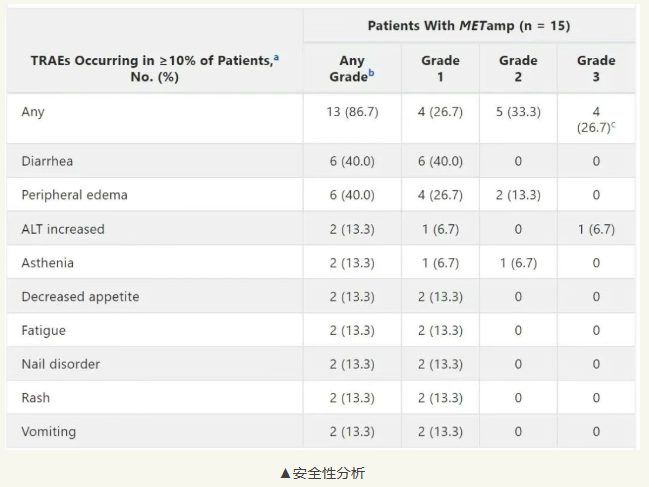
Task: Click the ALT increased Grade 3 '1 (6.7)' cell
Action: (x=596, y=229)
